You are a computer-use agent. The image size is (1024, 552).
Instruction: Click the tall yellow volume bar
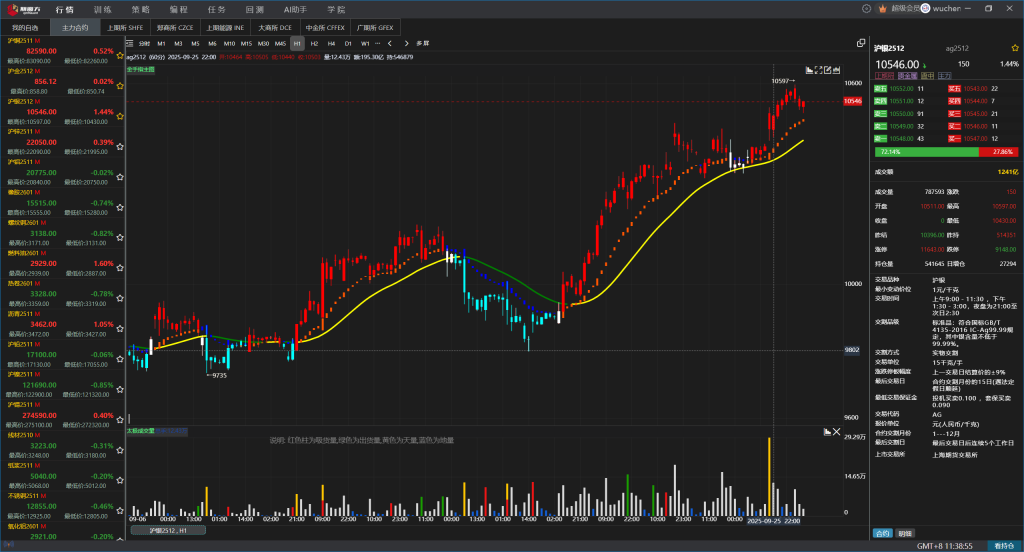tap(769, 477)
